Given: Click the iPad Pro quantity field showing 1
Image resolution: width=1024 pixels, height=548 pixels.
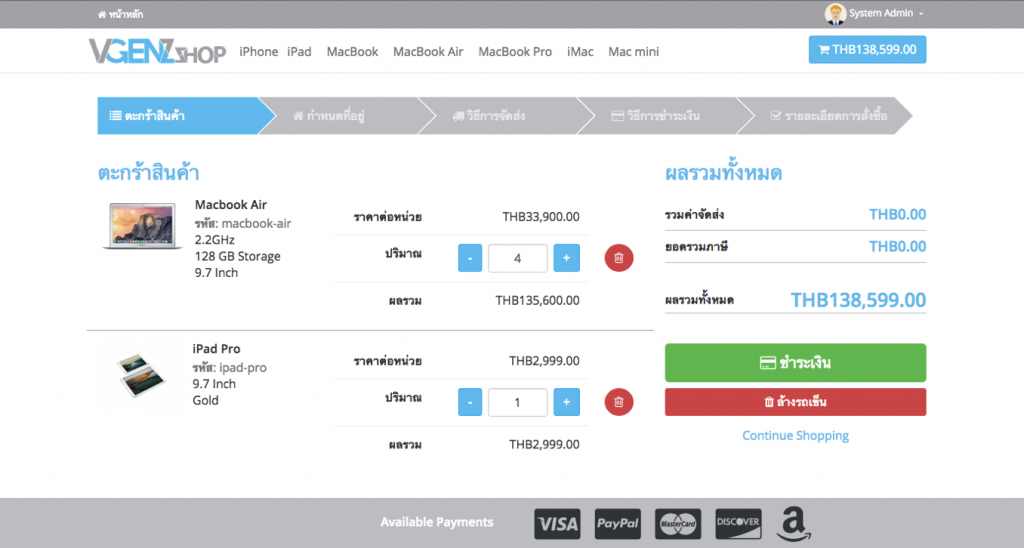Looking at the screenshot, I should tap(517, 402).
